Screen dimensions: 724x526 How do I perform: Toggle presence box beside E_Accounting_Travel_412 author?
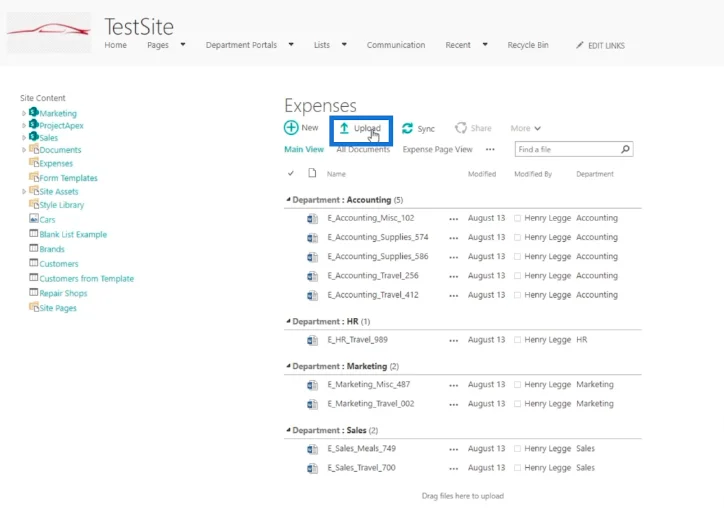coord(518,295)
